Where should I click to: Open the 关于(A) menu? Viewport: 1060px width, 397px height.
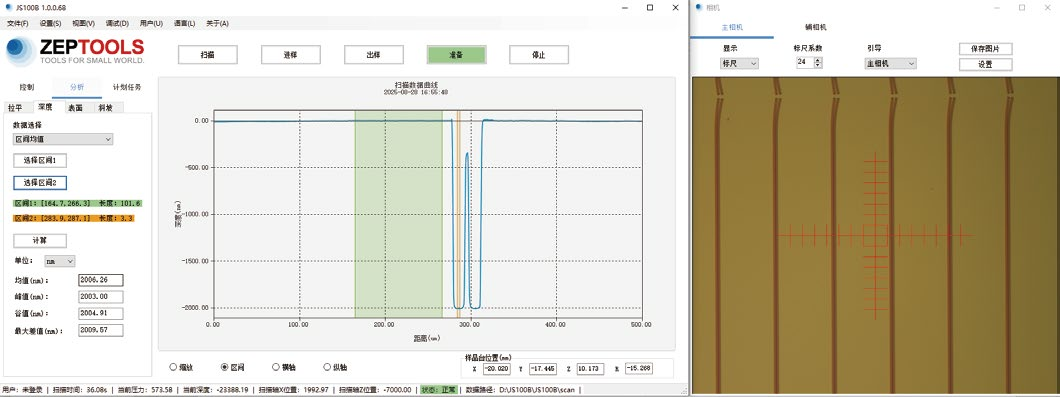[218, 23]
